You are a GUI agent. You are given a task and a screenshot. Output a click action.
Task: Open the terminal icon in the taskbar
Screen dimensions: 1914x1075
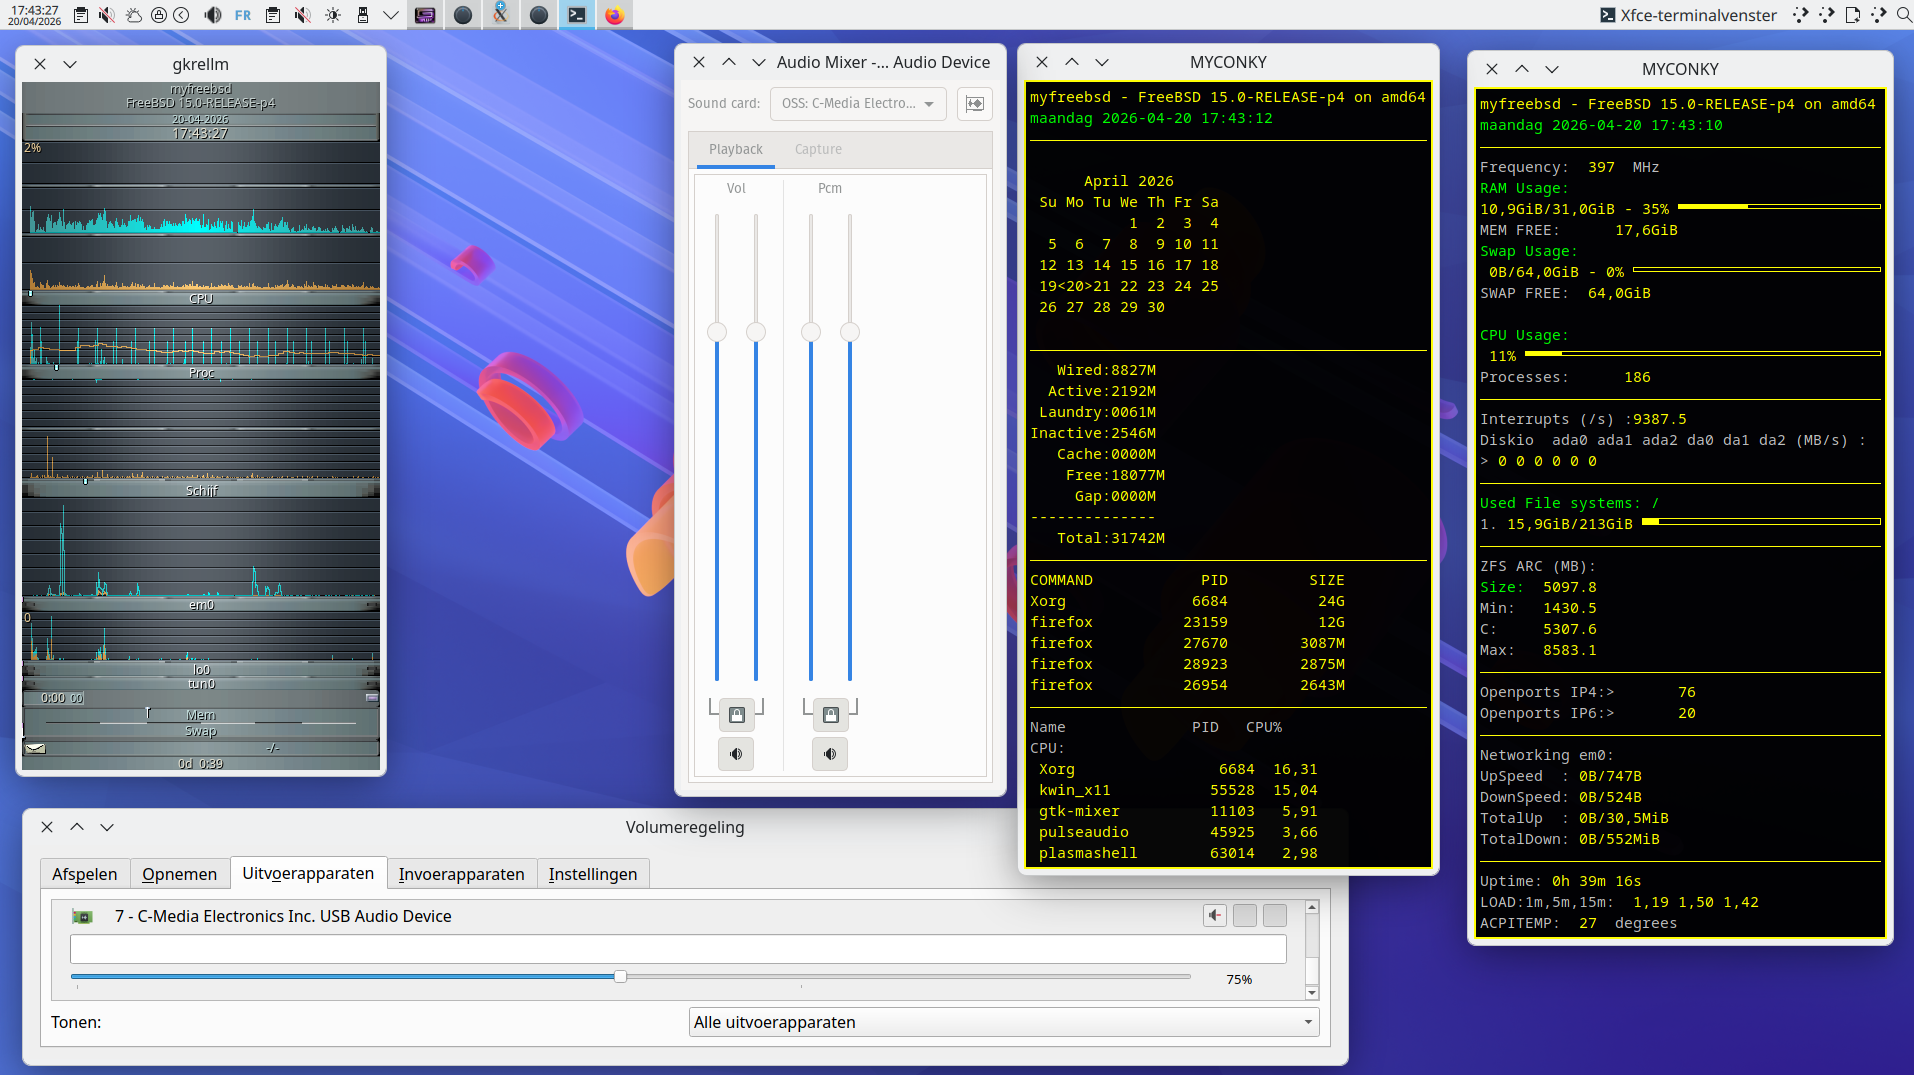point(577,15)
